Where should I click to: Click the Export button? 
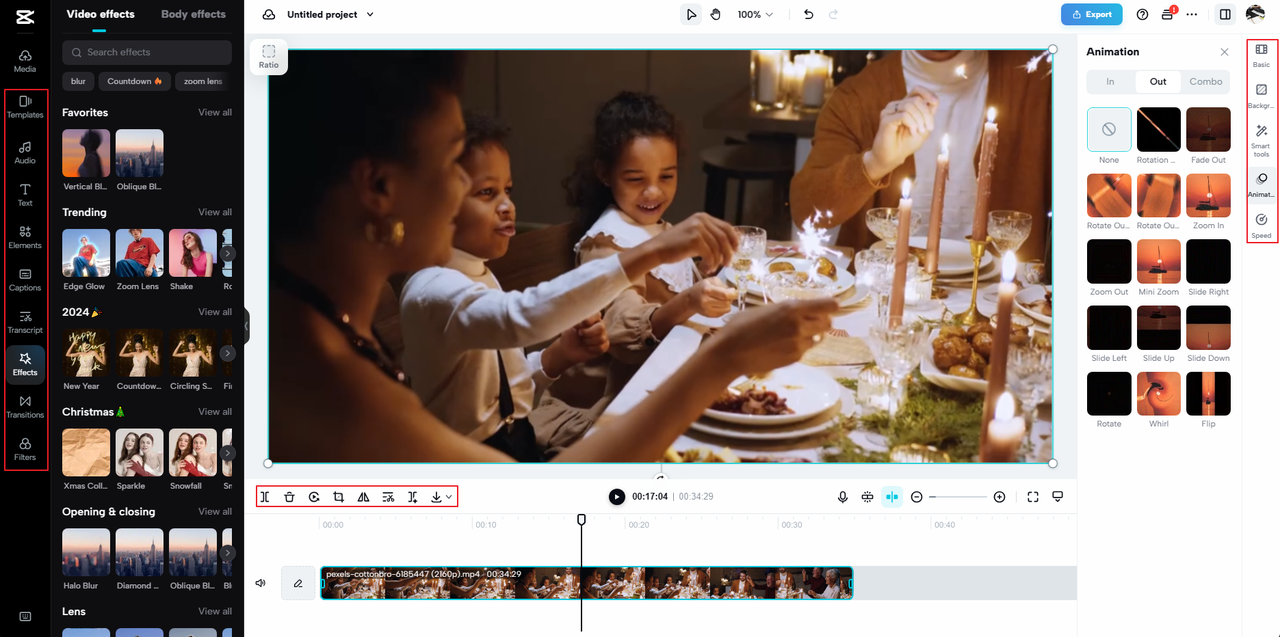(x=1091, y=15)
